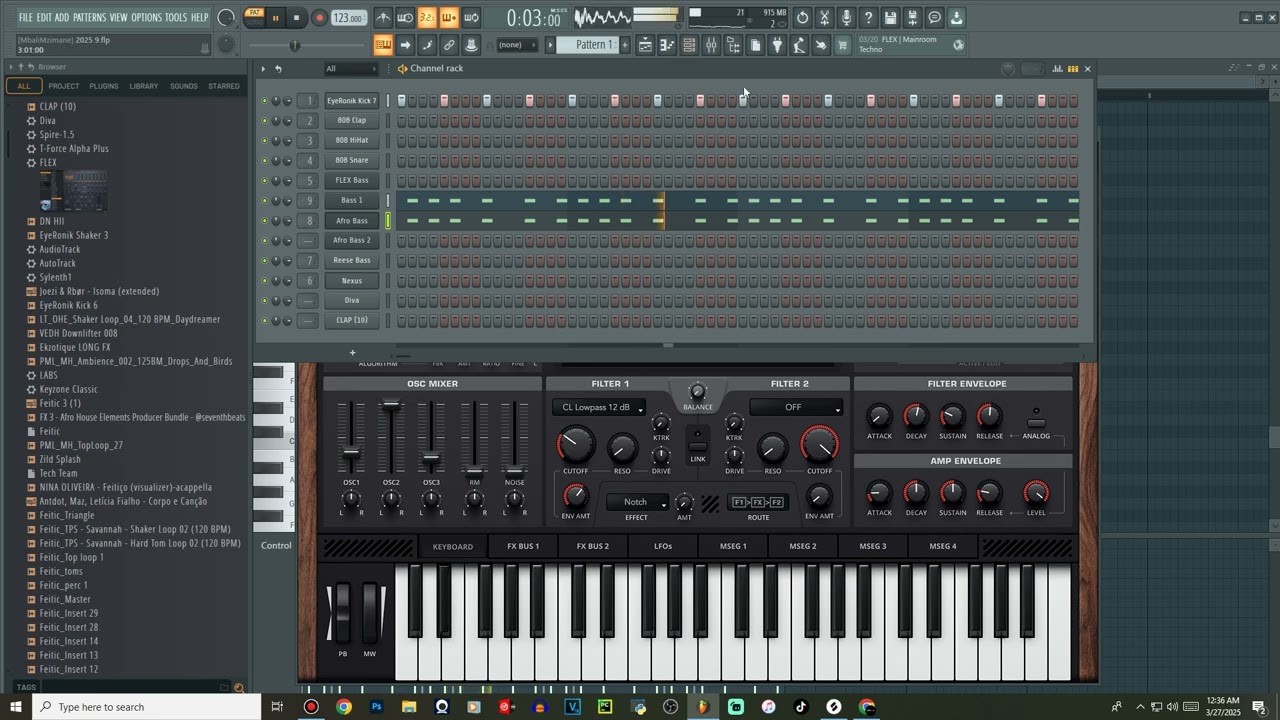1280x720 pixels.
Task: Select the Reese Bass channel button
Action: 352,260
